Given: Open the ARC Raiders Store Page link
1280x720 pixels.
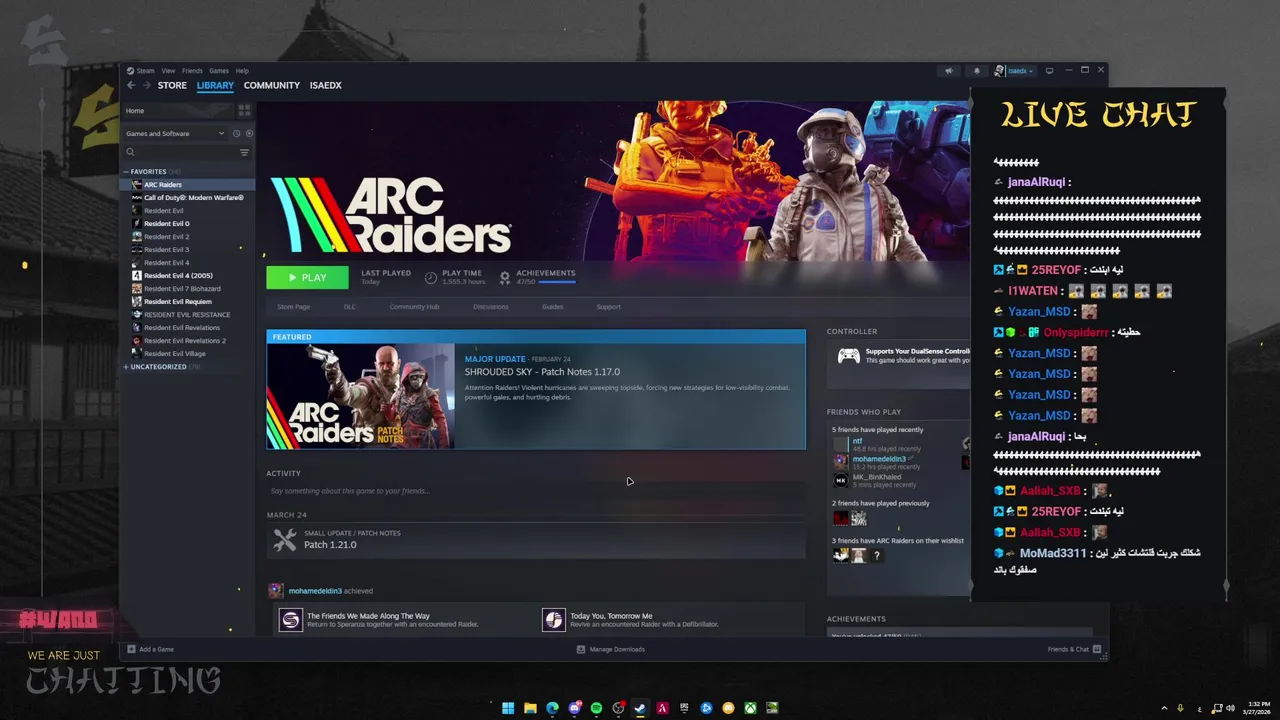Looking at the screenshot, I should (x=293, y=307).
